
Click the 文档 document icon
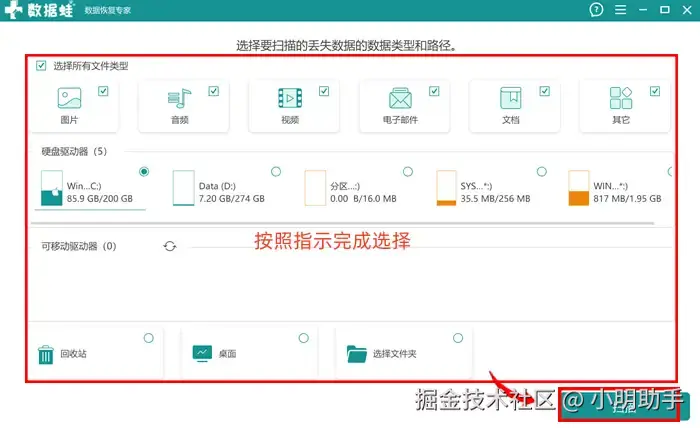point(510,98)
